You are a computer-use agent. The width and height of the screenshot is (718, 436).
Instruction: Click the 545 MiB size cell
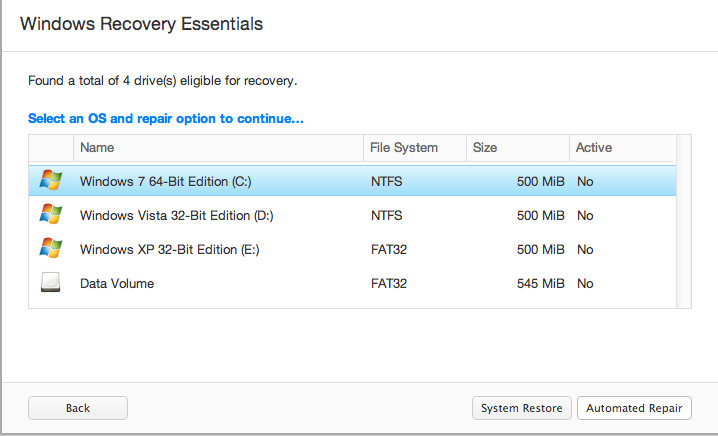541,284
